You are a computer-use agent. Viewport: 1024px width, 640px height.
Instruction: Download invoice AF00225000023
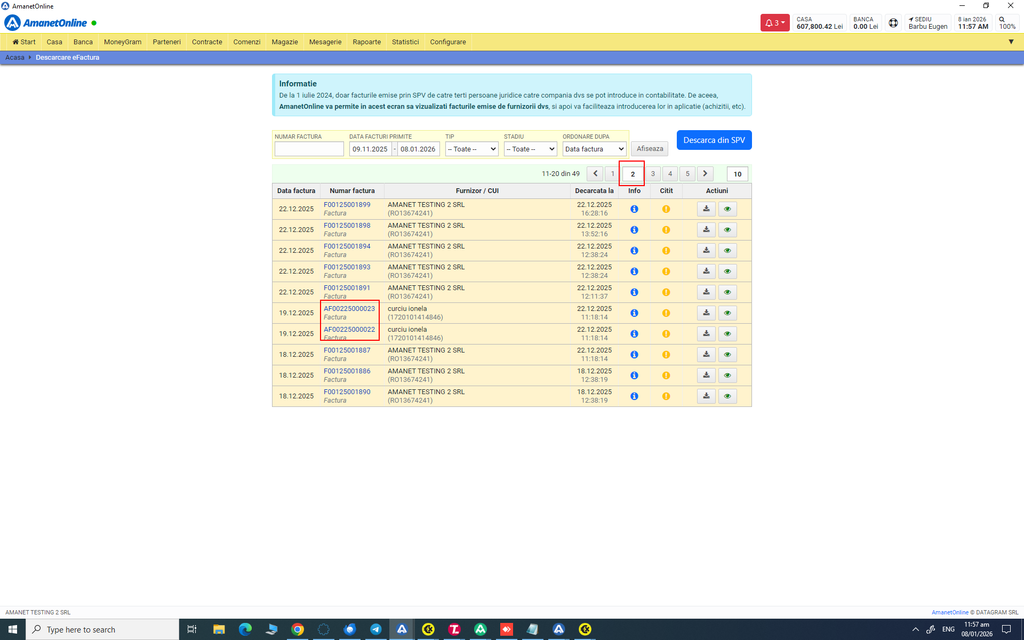[x=706, y=313]
